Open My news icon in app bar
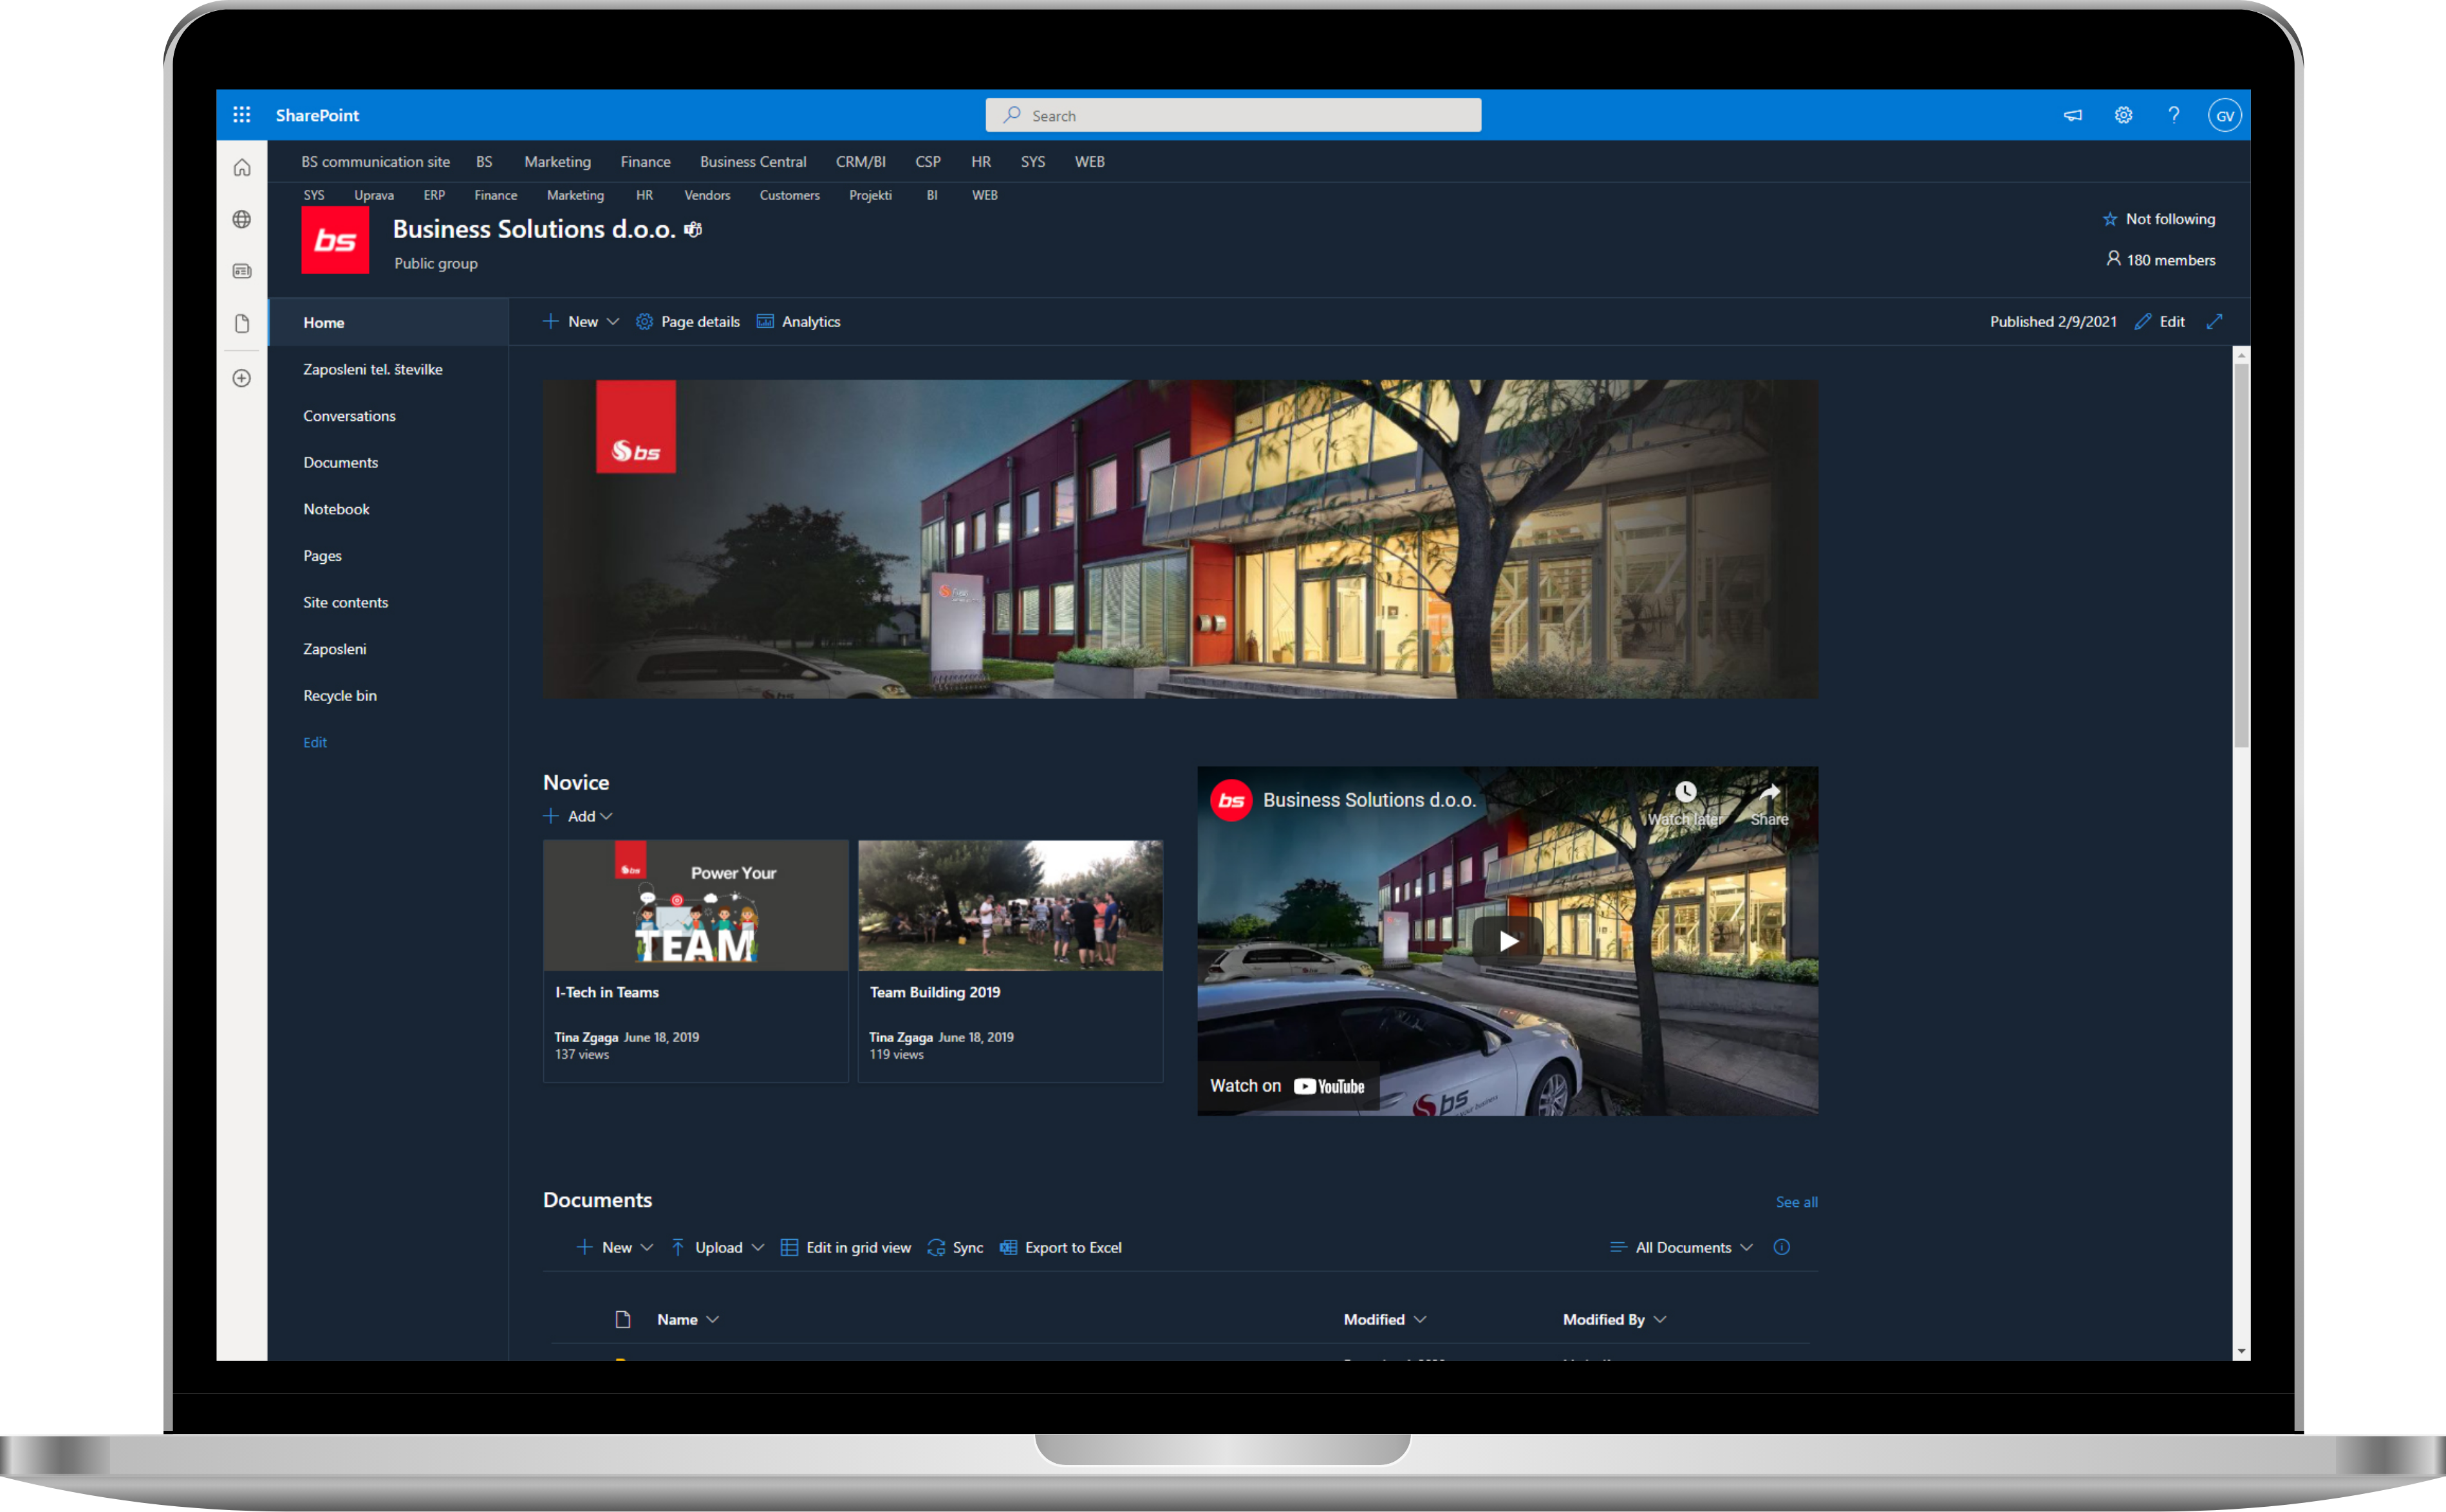The height and width of the screenshot is (1512, 2446). [242, 271]
